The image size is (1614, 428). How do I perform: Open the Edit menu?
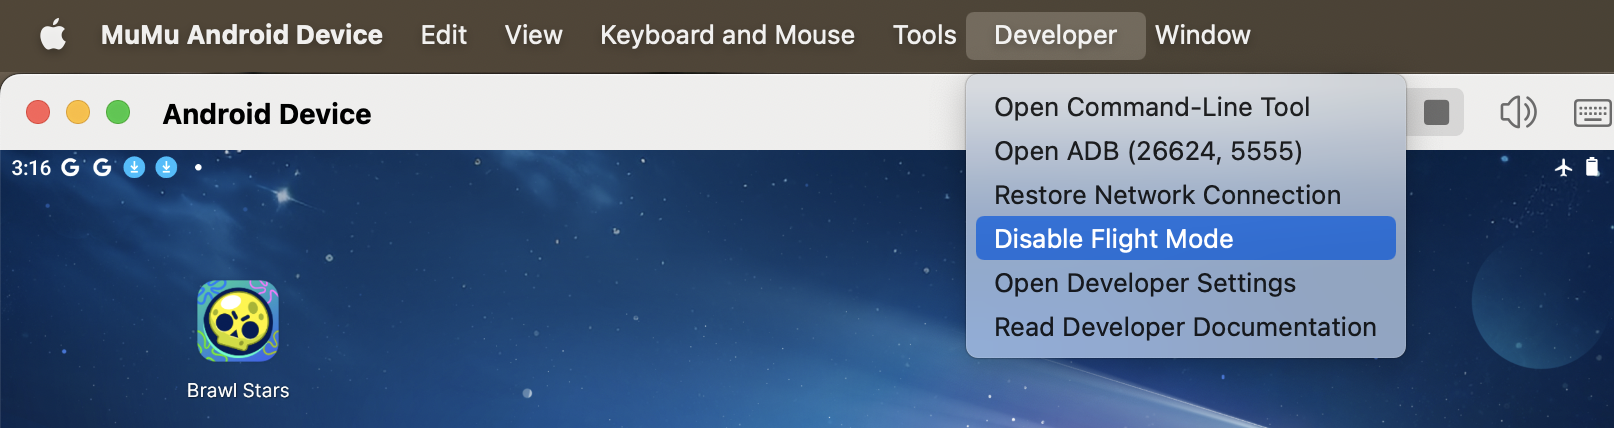pos(443,36)
